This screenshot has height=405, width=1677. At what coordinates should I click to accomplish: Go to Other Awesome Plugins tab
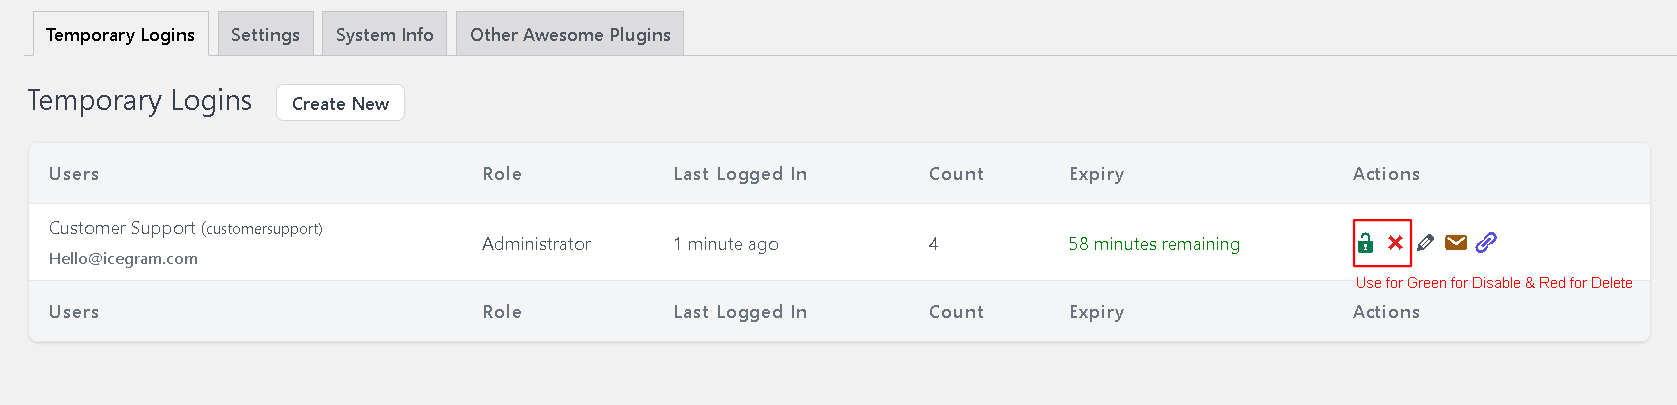tap(570, 35)
